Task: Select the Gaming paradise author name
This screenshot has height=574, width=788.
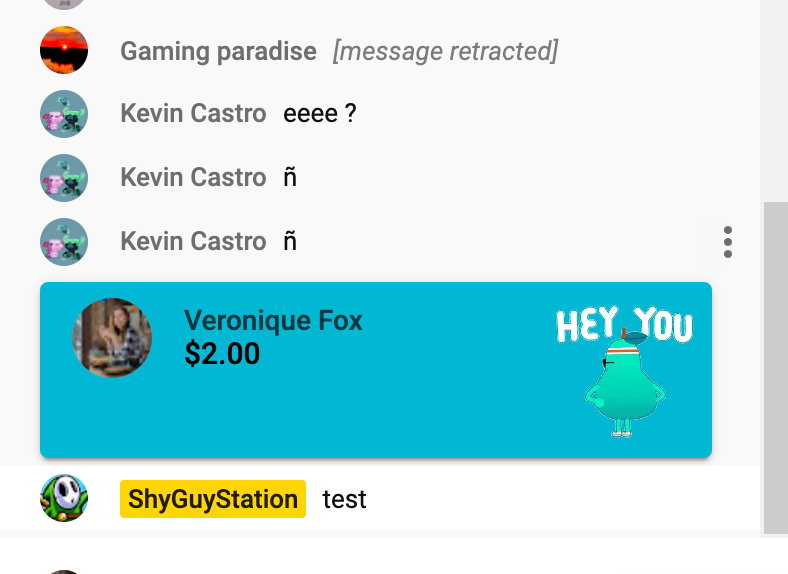Action: (x=219, y=51)
